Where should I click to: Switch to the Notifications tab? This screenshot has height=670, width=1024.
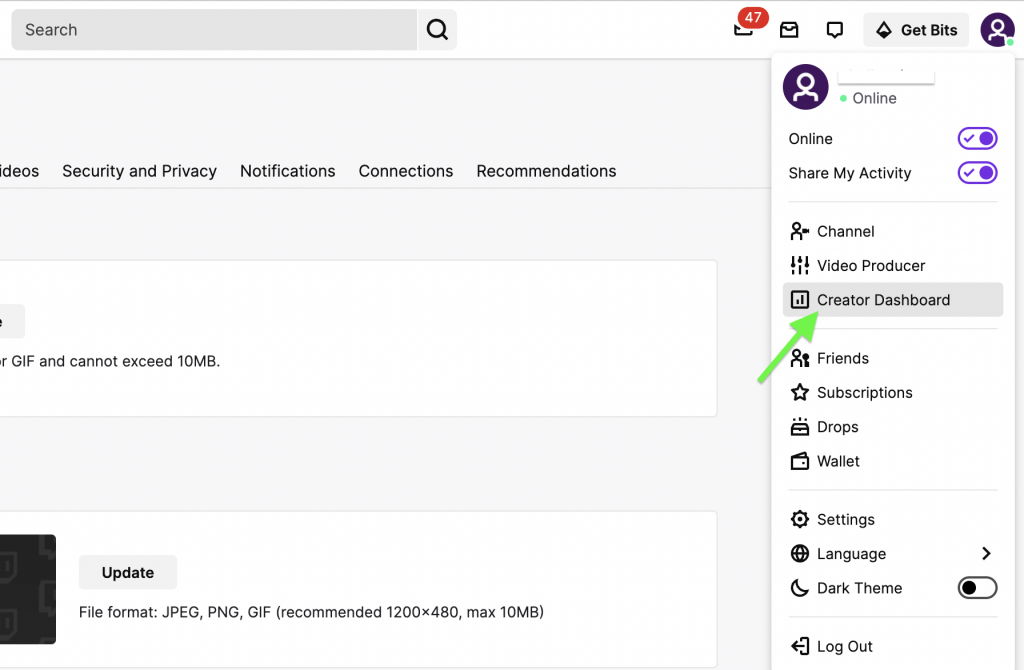[287, 171]
